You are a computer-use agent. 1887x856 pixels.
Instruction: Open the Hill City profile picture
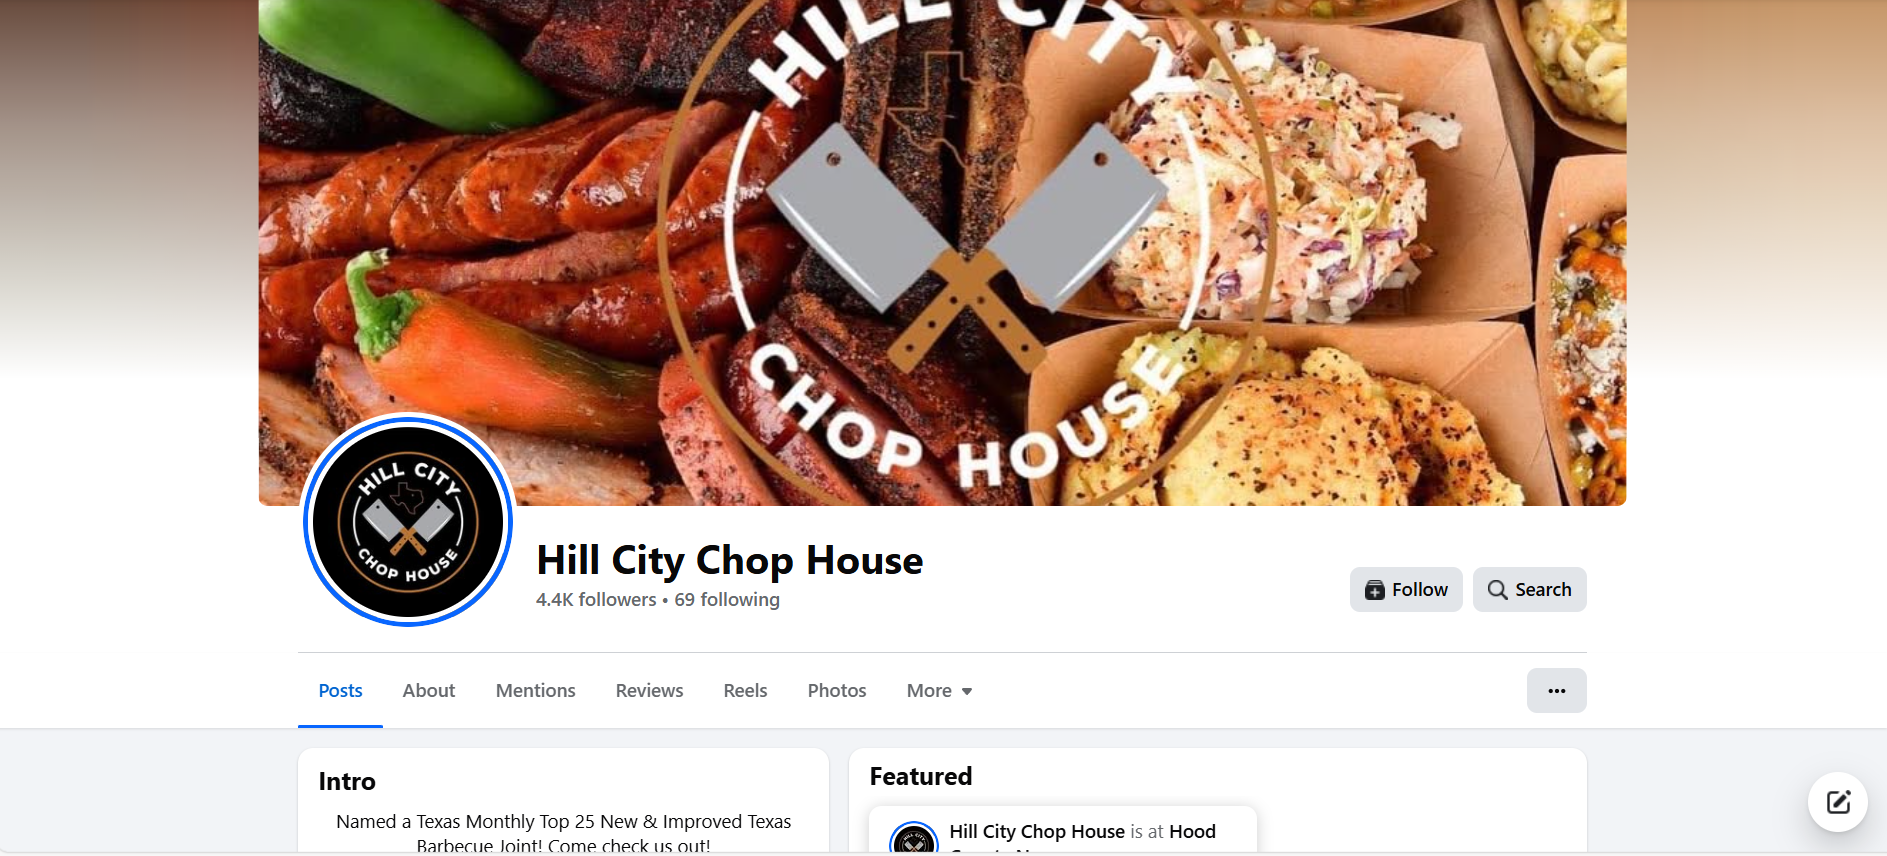tap(408, 521)
